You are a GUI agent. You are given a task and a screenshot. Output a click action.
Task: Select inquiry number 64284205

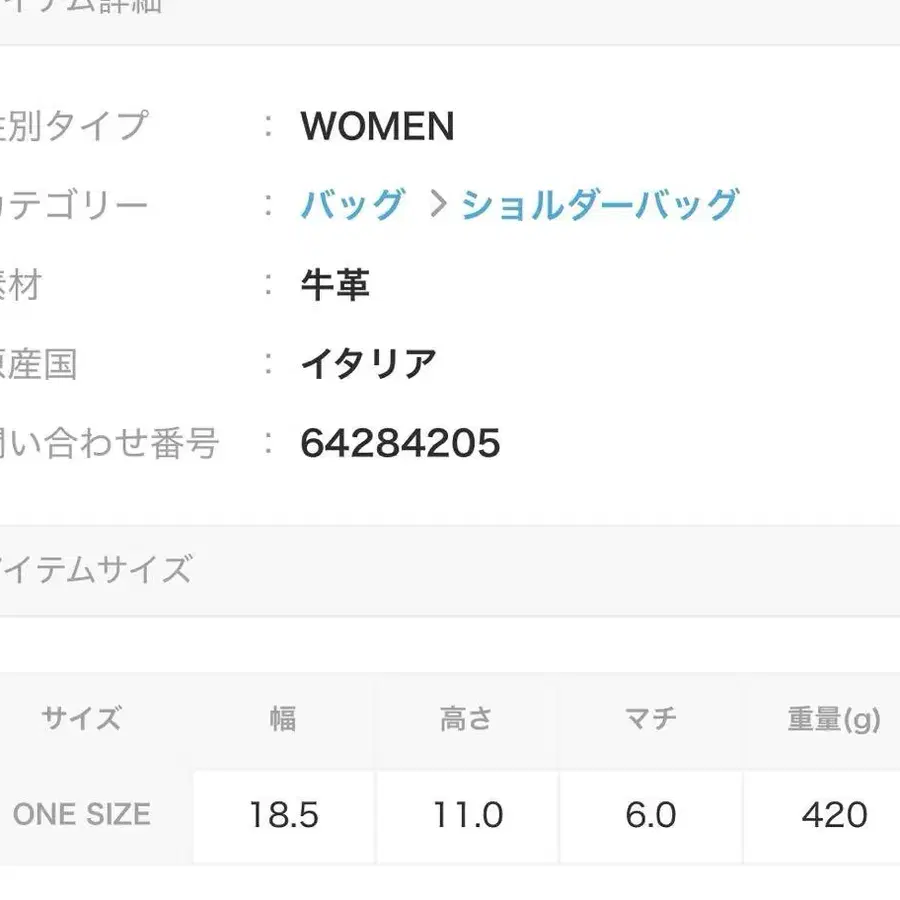click(x=400, y=443)
